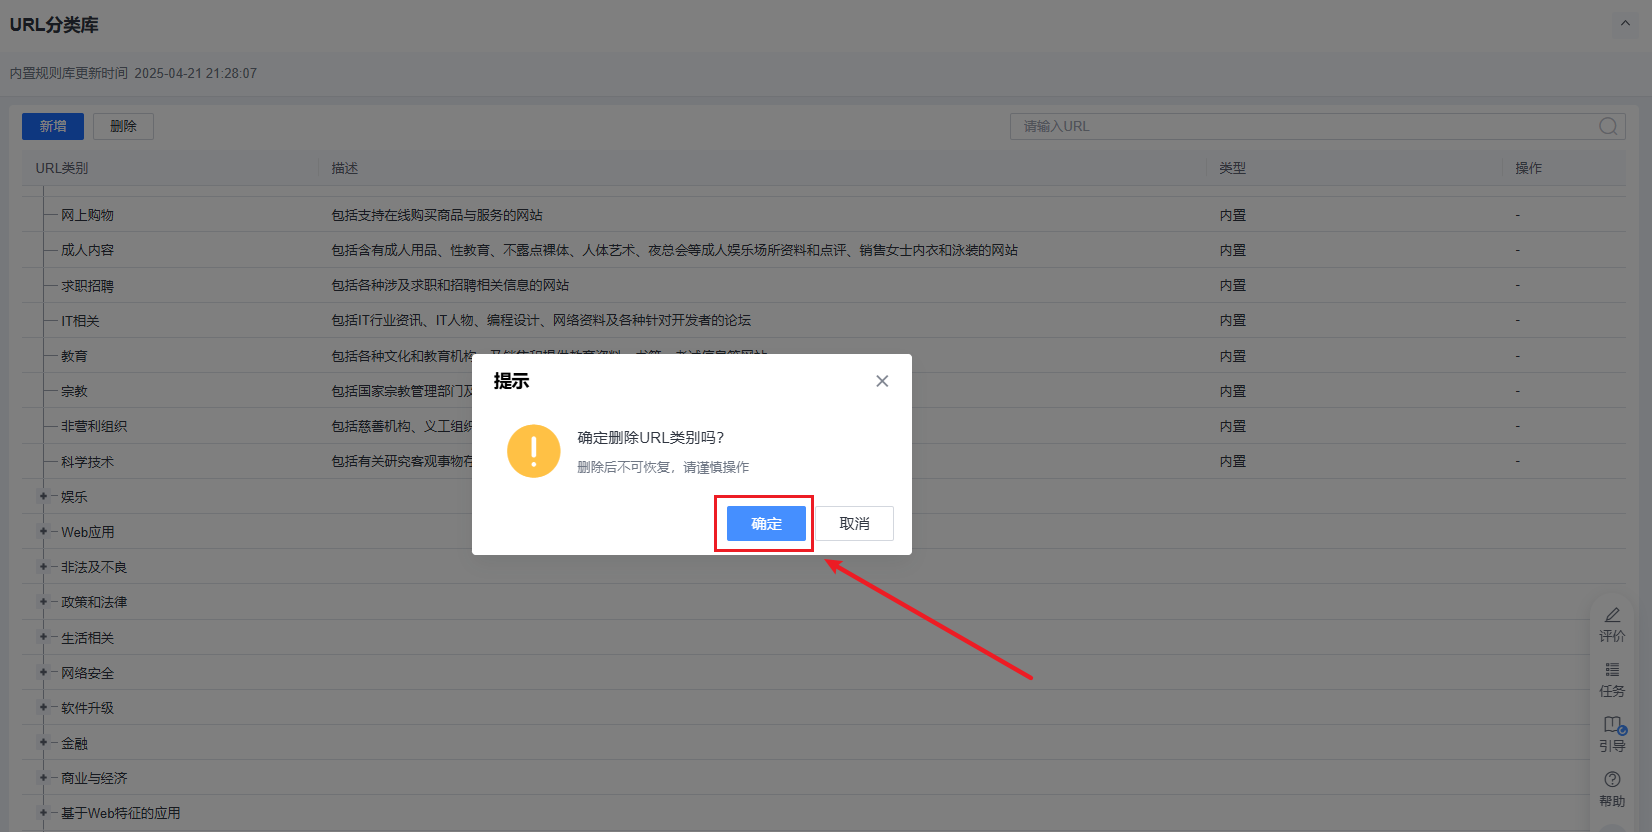Expand the Web应用 category
Viewport: 1652px width, 832px height.
pos(43,531)
